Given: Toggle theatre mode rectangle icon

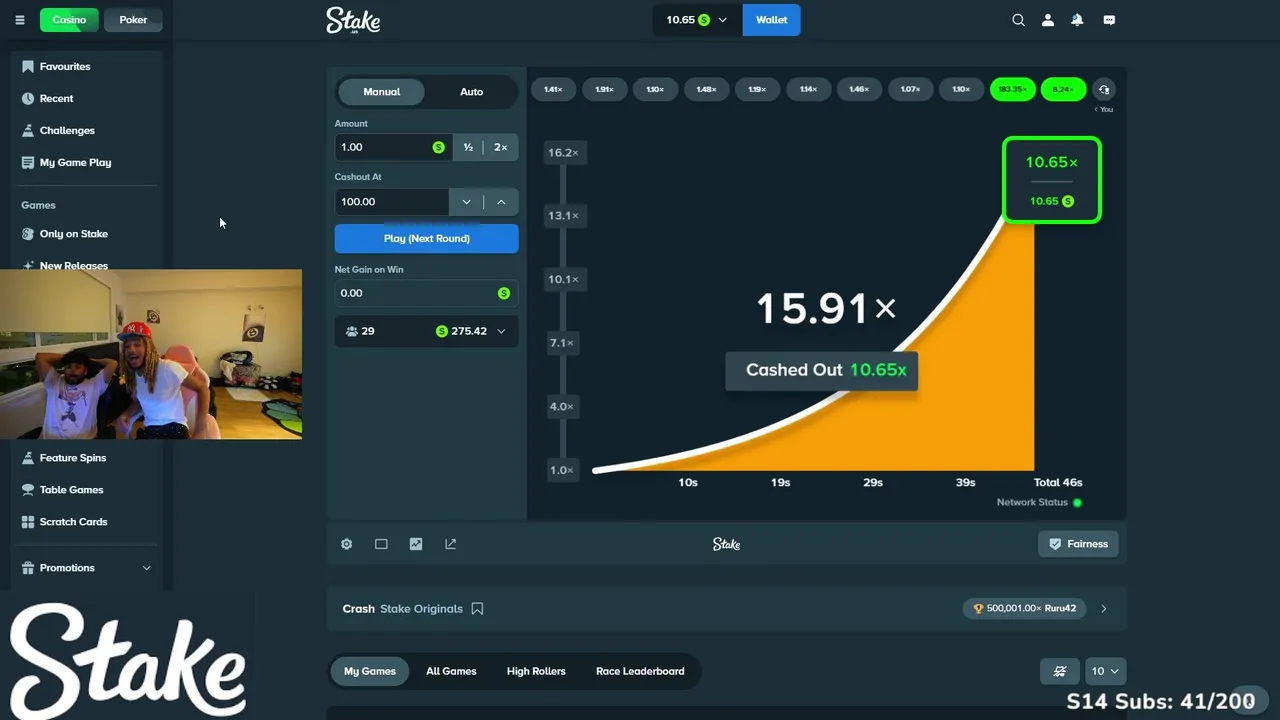Looking at the screenshot, I should (x=381, y=544).
